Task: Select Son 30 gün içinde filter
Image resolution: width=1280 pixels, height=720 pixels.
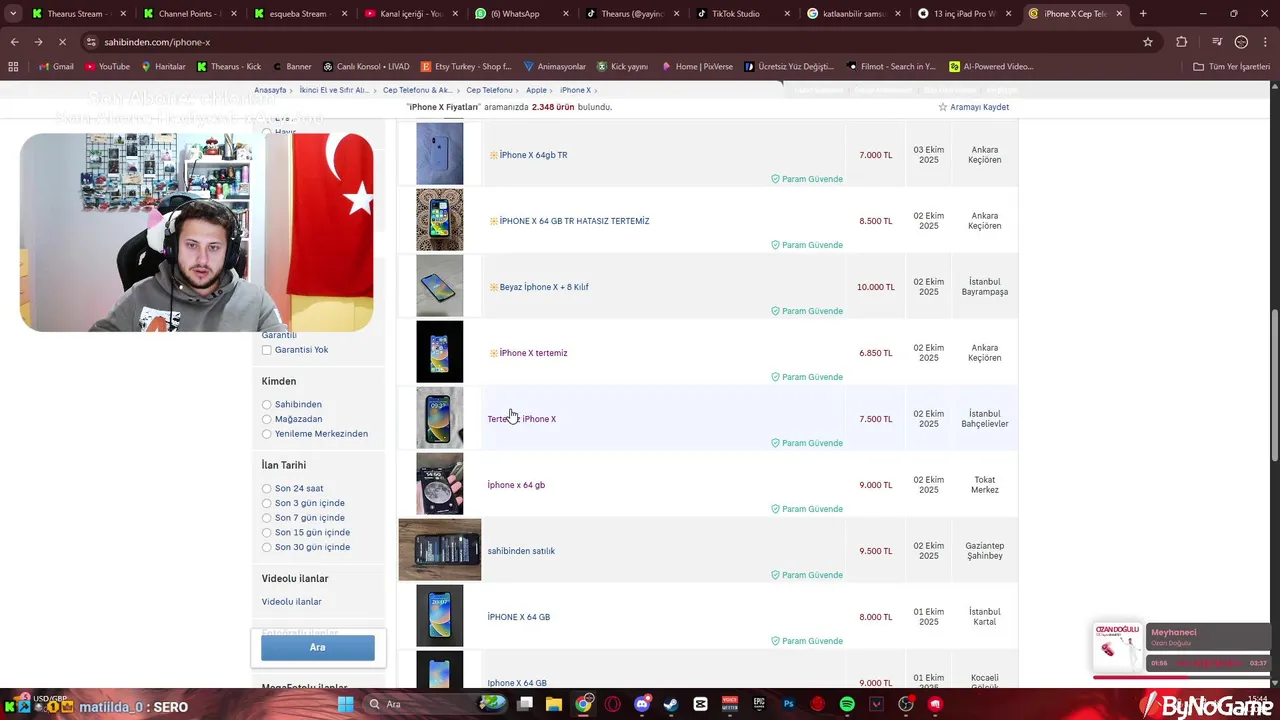Action: click(x=267, y=547)
